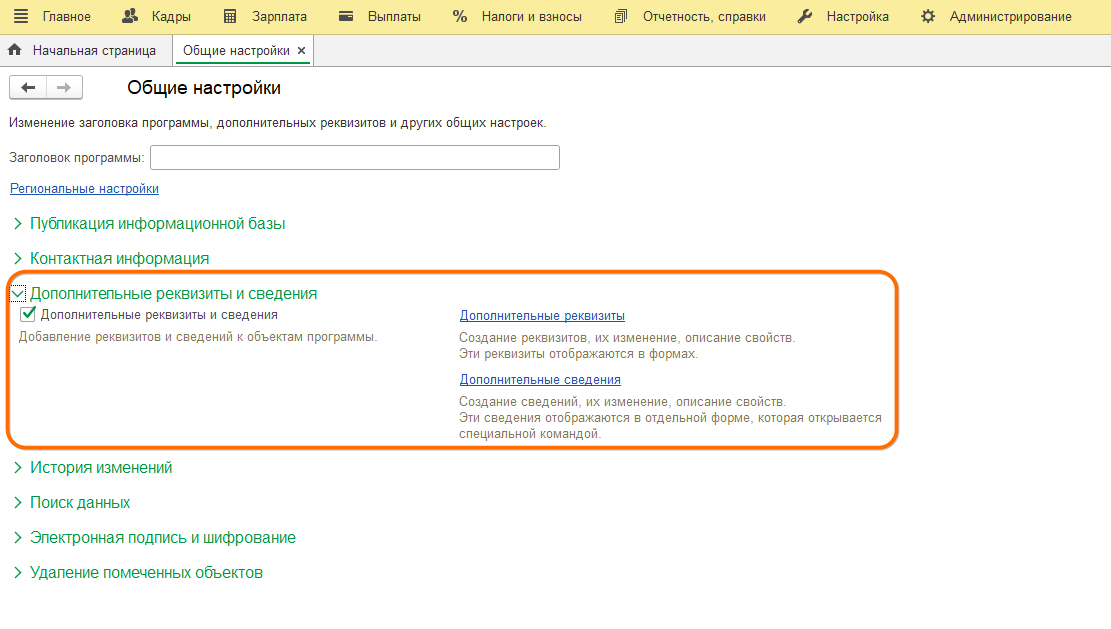The height and width of the screenshot is (629, 1111).
Task: Open Дополнительные сведения link
Action: [540, 380]
